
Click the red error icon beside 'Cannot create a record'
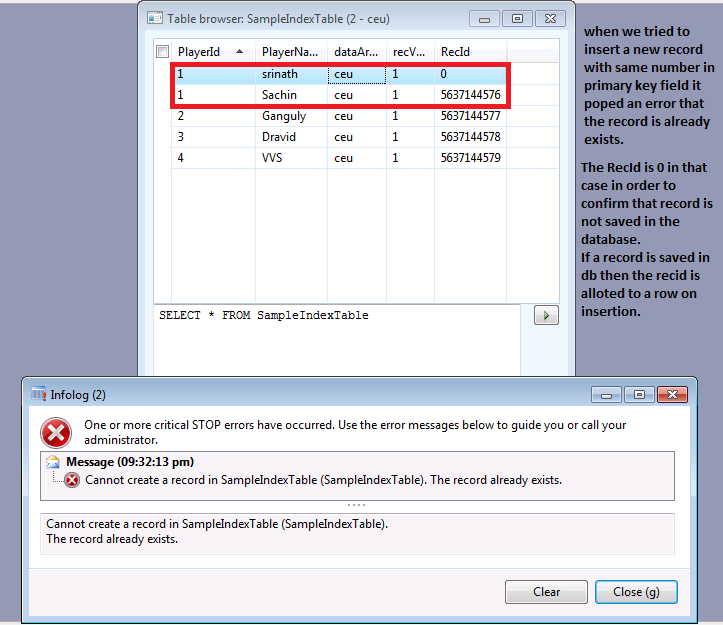click(72, 480)
